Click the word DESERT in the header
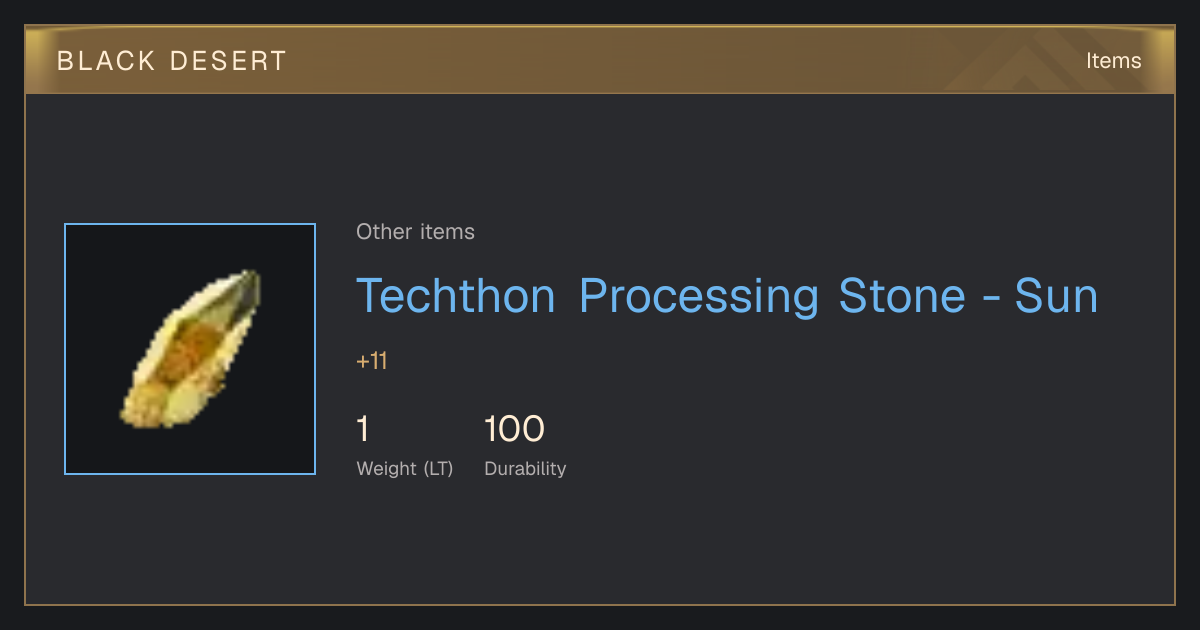 pos(228,61)
